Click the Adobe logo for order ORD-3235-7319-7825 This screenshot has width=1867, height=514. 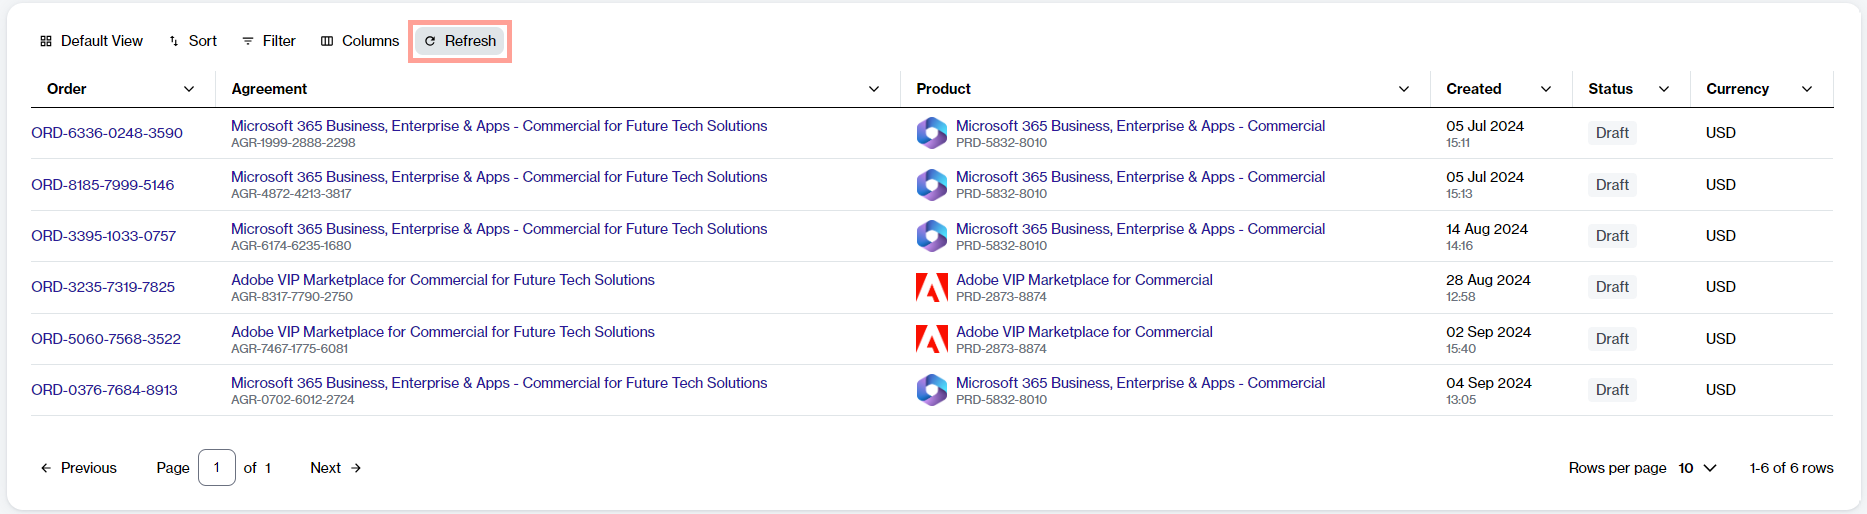[932, 288]
